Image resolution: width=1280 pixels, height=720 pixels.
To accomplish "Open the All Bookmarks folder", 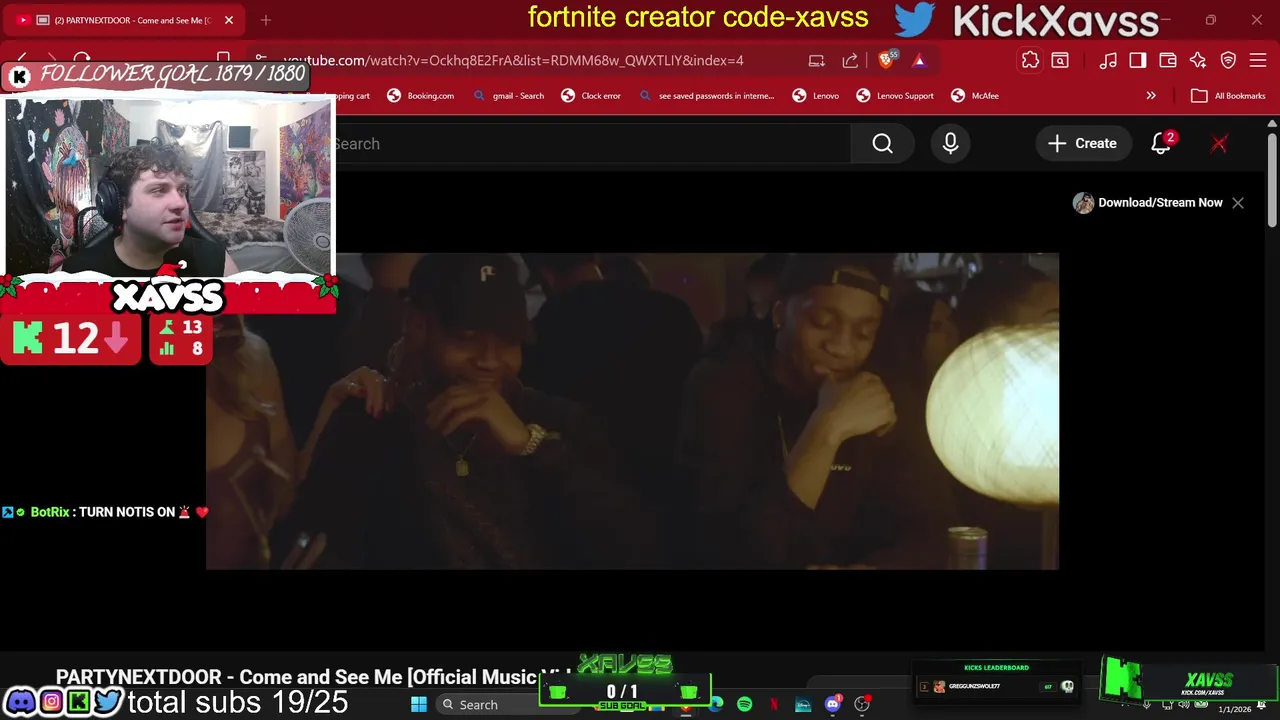I will click(x=1228, y=96).
